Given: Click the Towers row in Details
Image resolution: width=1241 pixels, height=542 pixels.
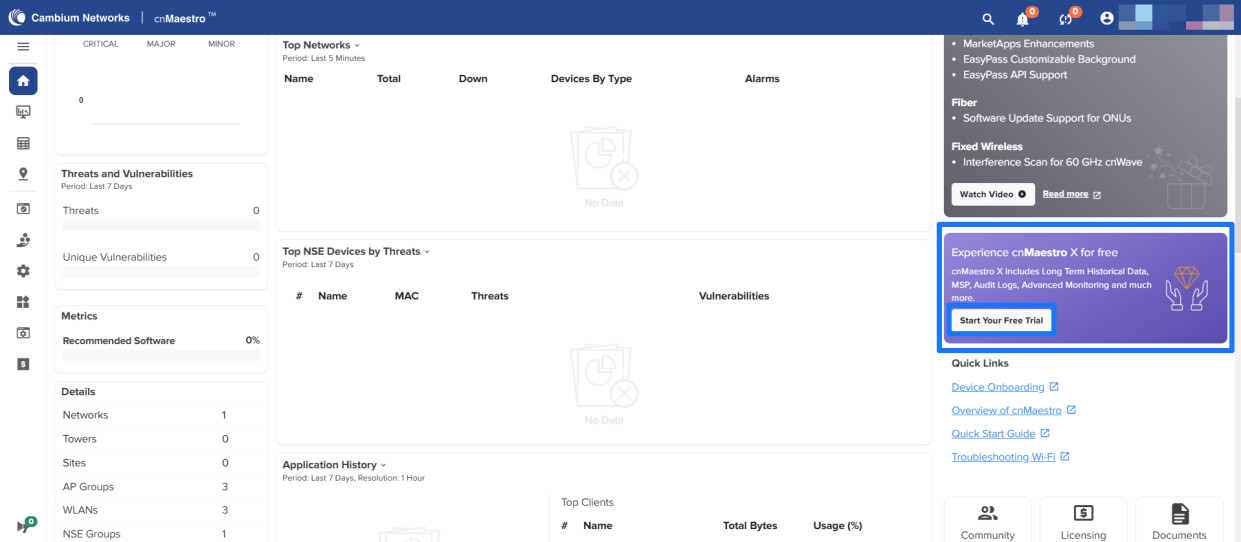Looking at the screenshot, I should pos(160,439).
